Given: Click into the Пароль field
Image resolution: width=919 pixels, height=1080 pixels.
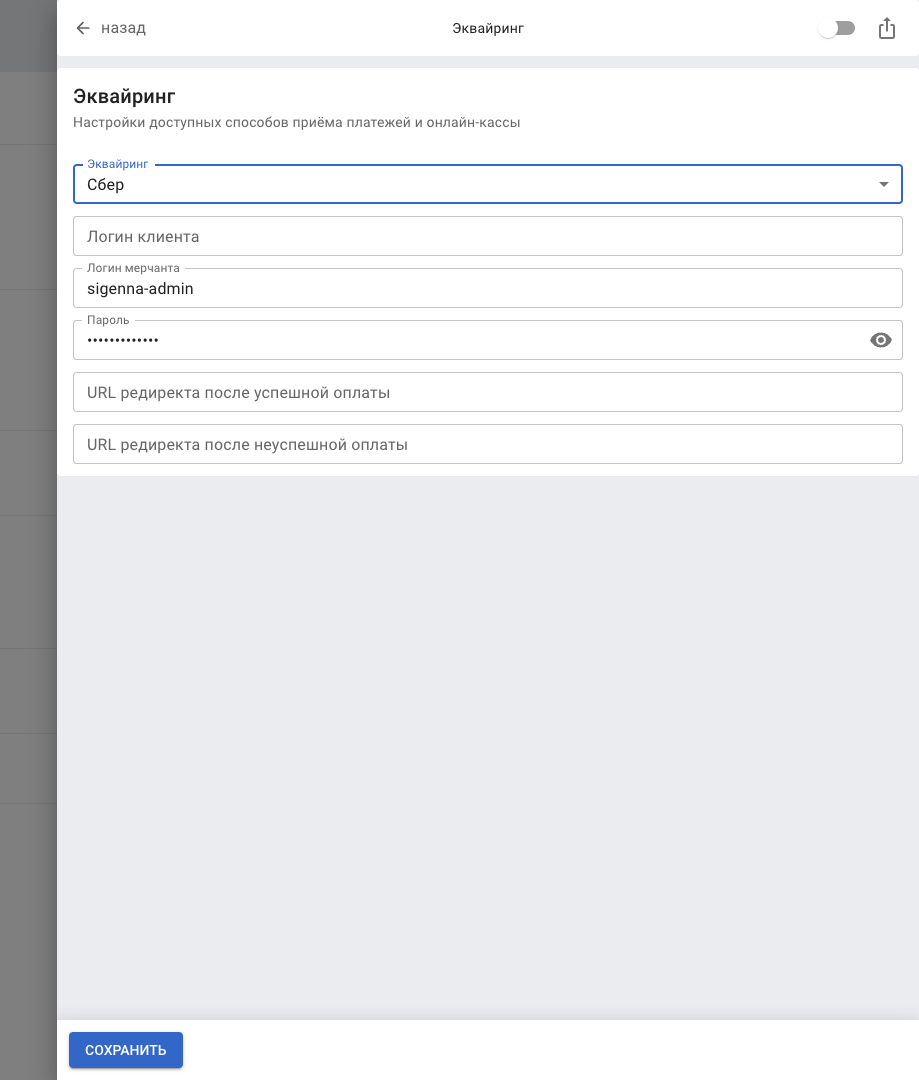Looking at the screenshot, I should pyautogui.click(x=460, y=341).
